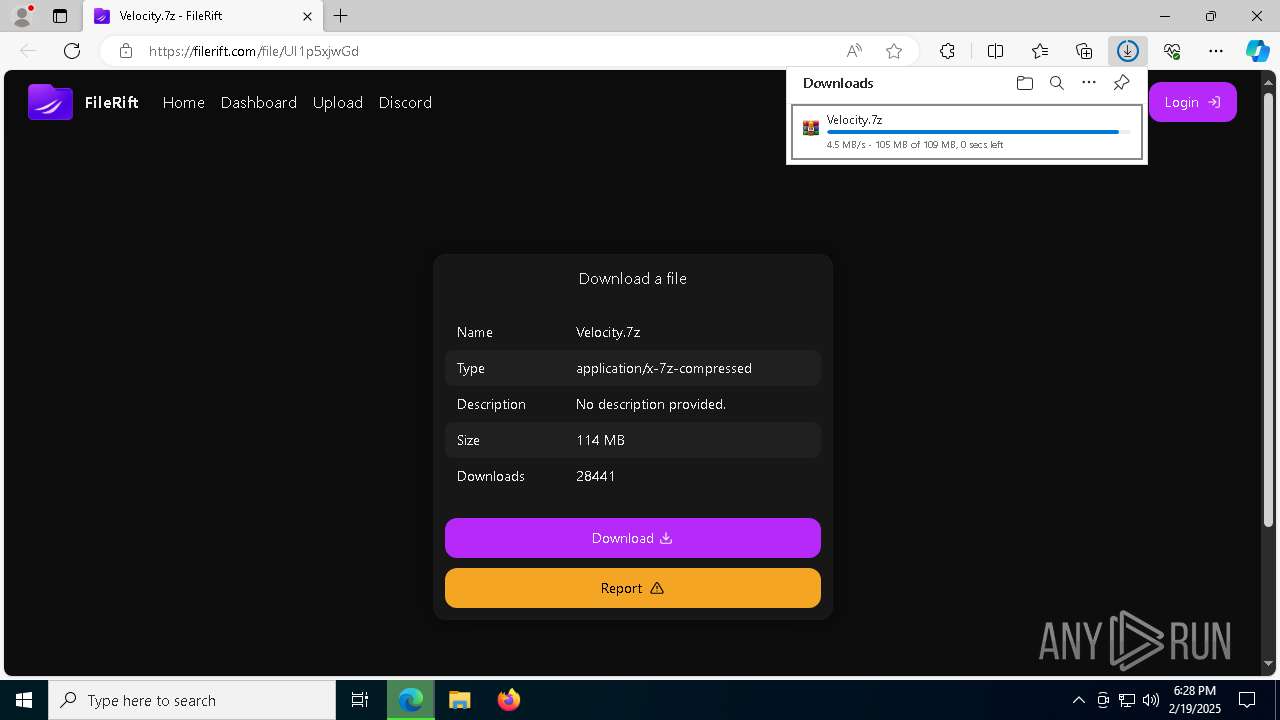
Task: Open the Extensions puzzle icon
Action: (947, 51)
